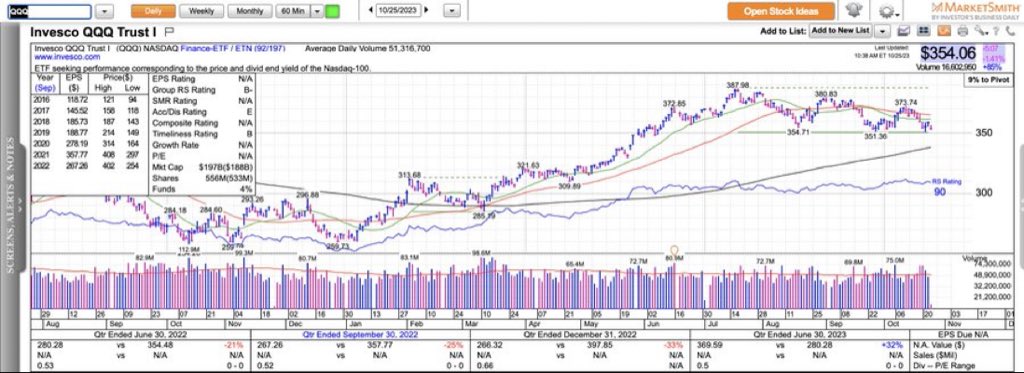Click the 300 price axis label

pos(984,193)
